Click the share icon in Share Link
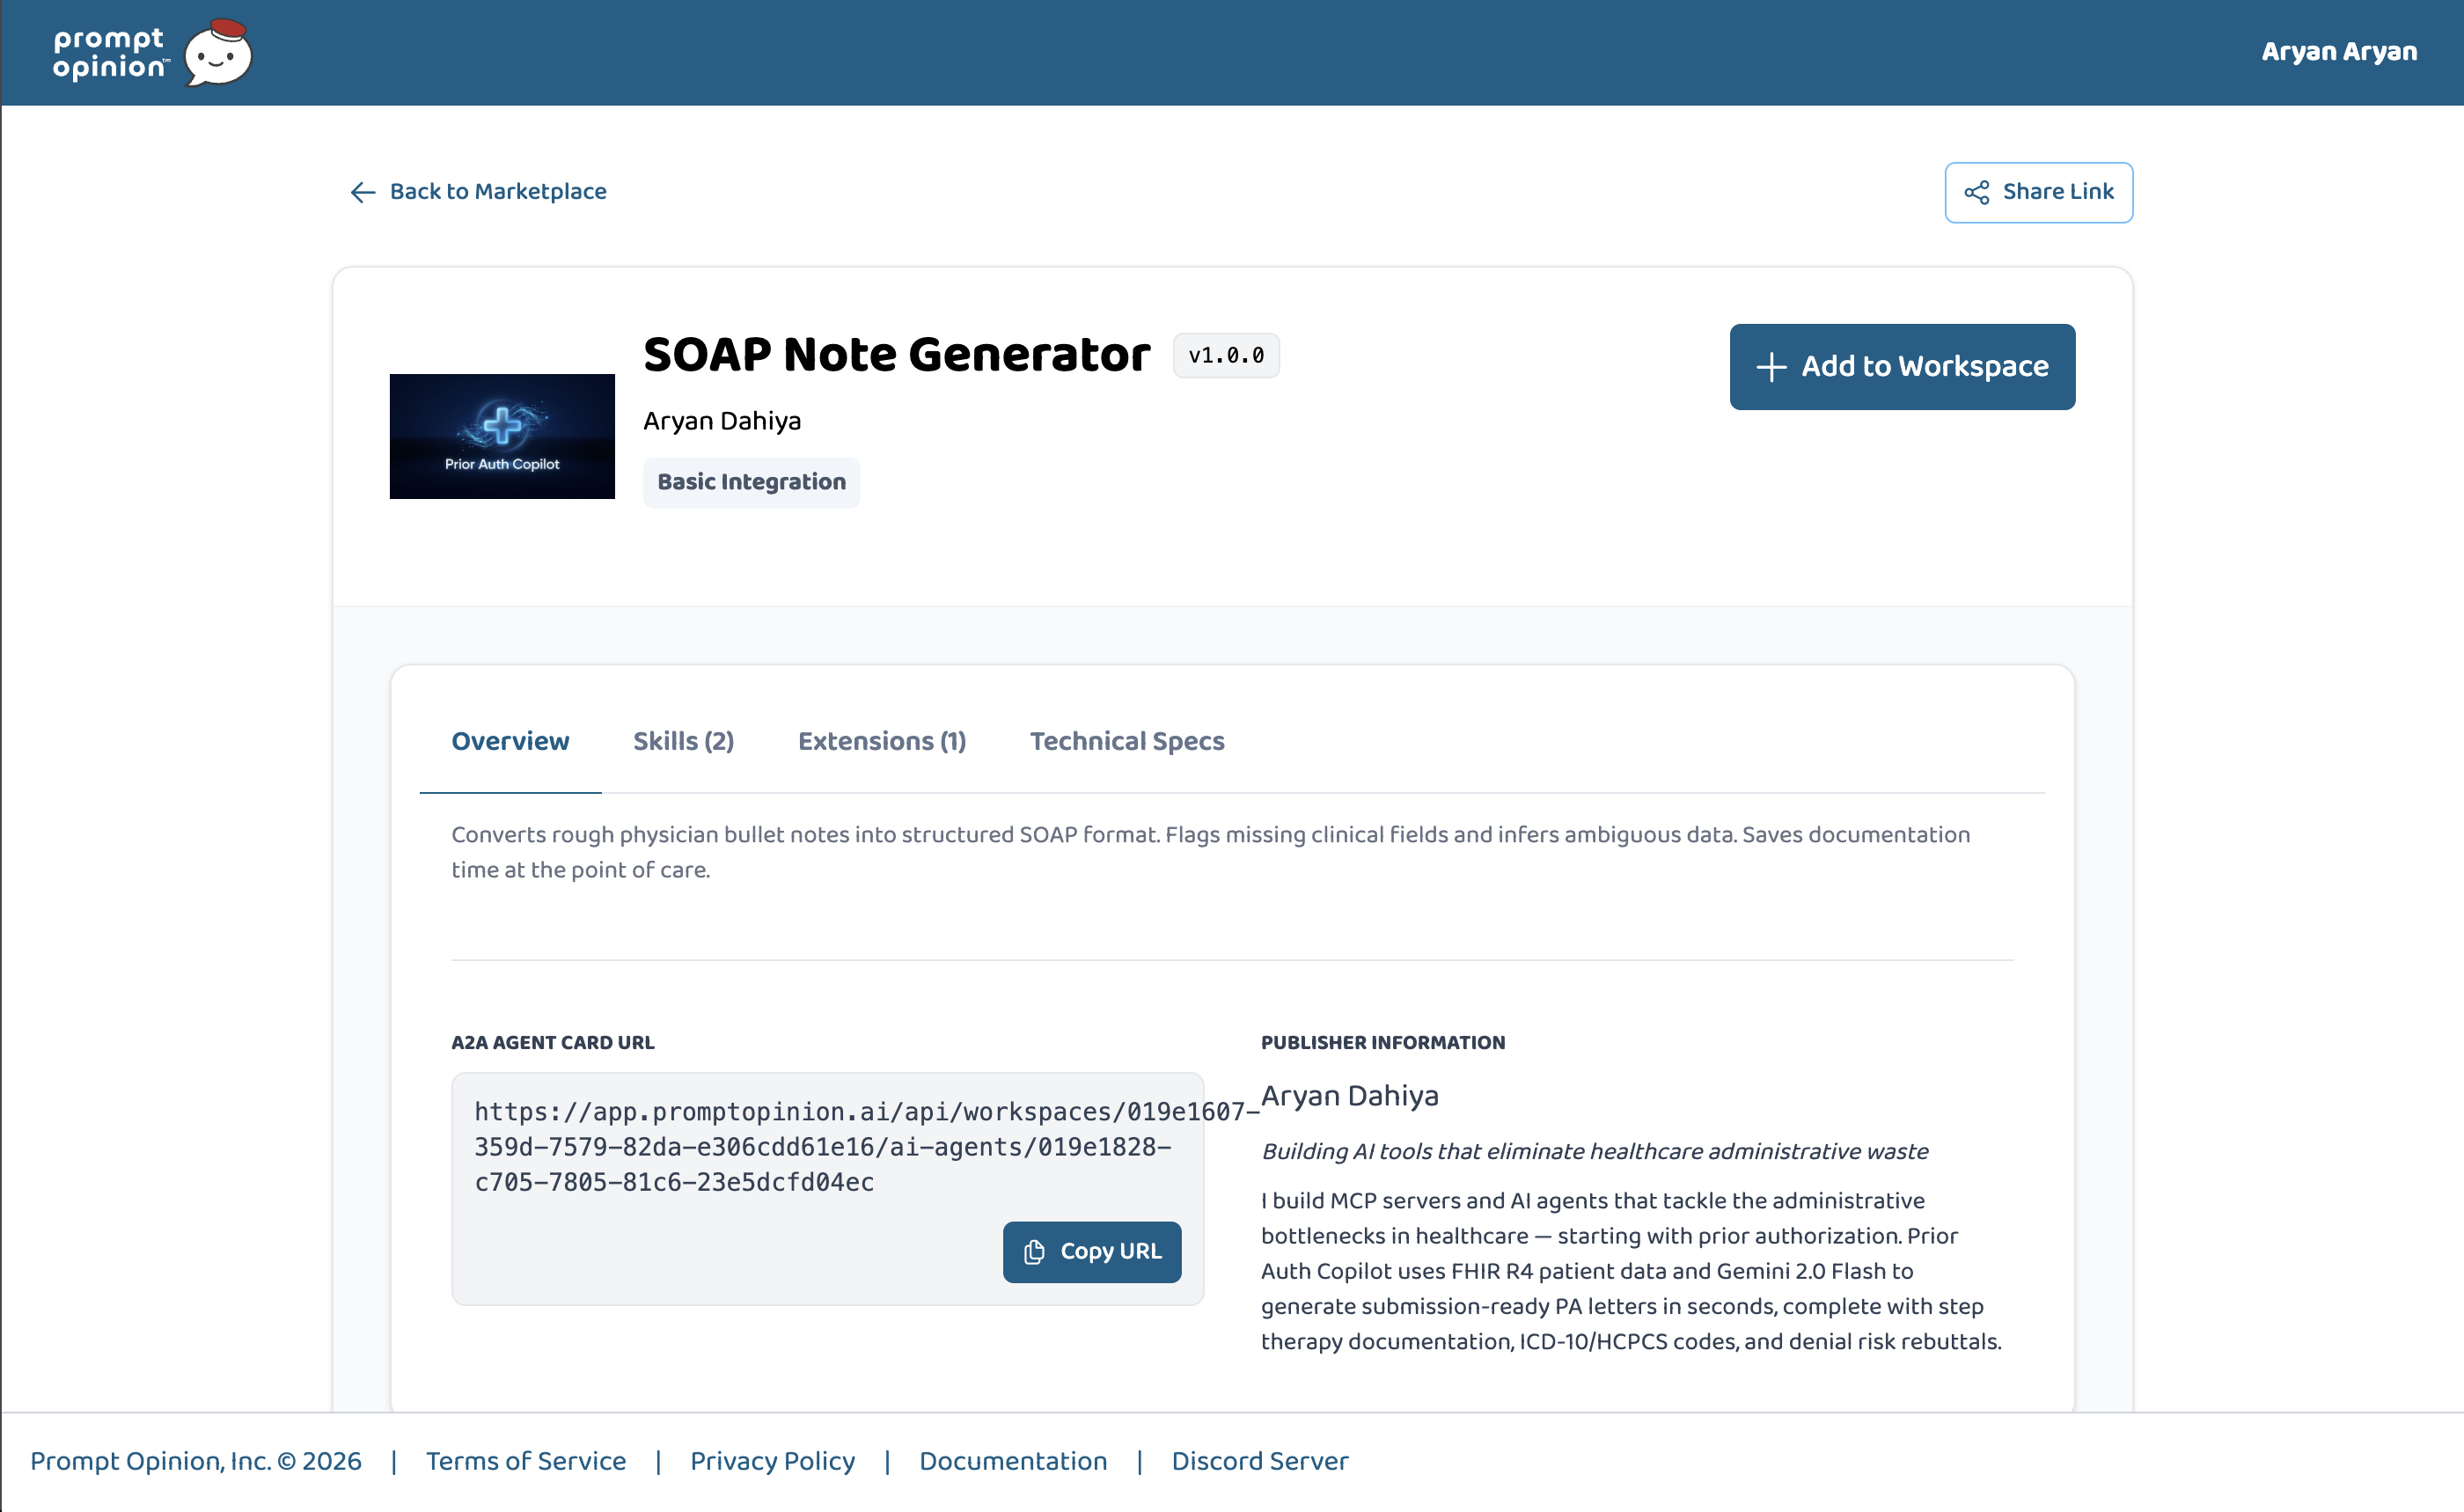2464x1512 pixels. pos(1976,192)
